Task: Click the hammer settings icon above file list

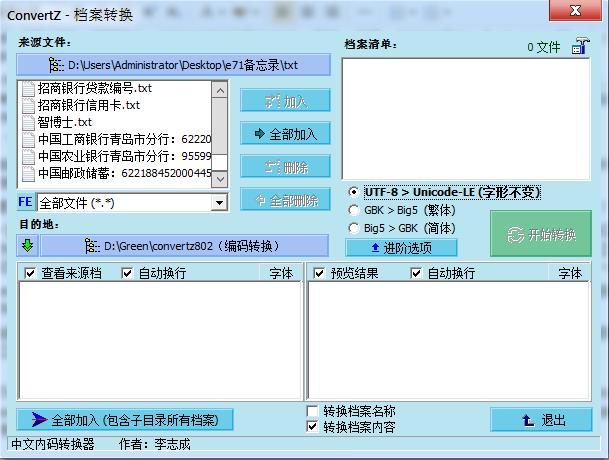Action: [x=581, y=46]
